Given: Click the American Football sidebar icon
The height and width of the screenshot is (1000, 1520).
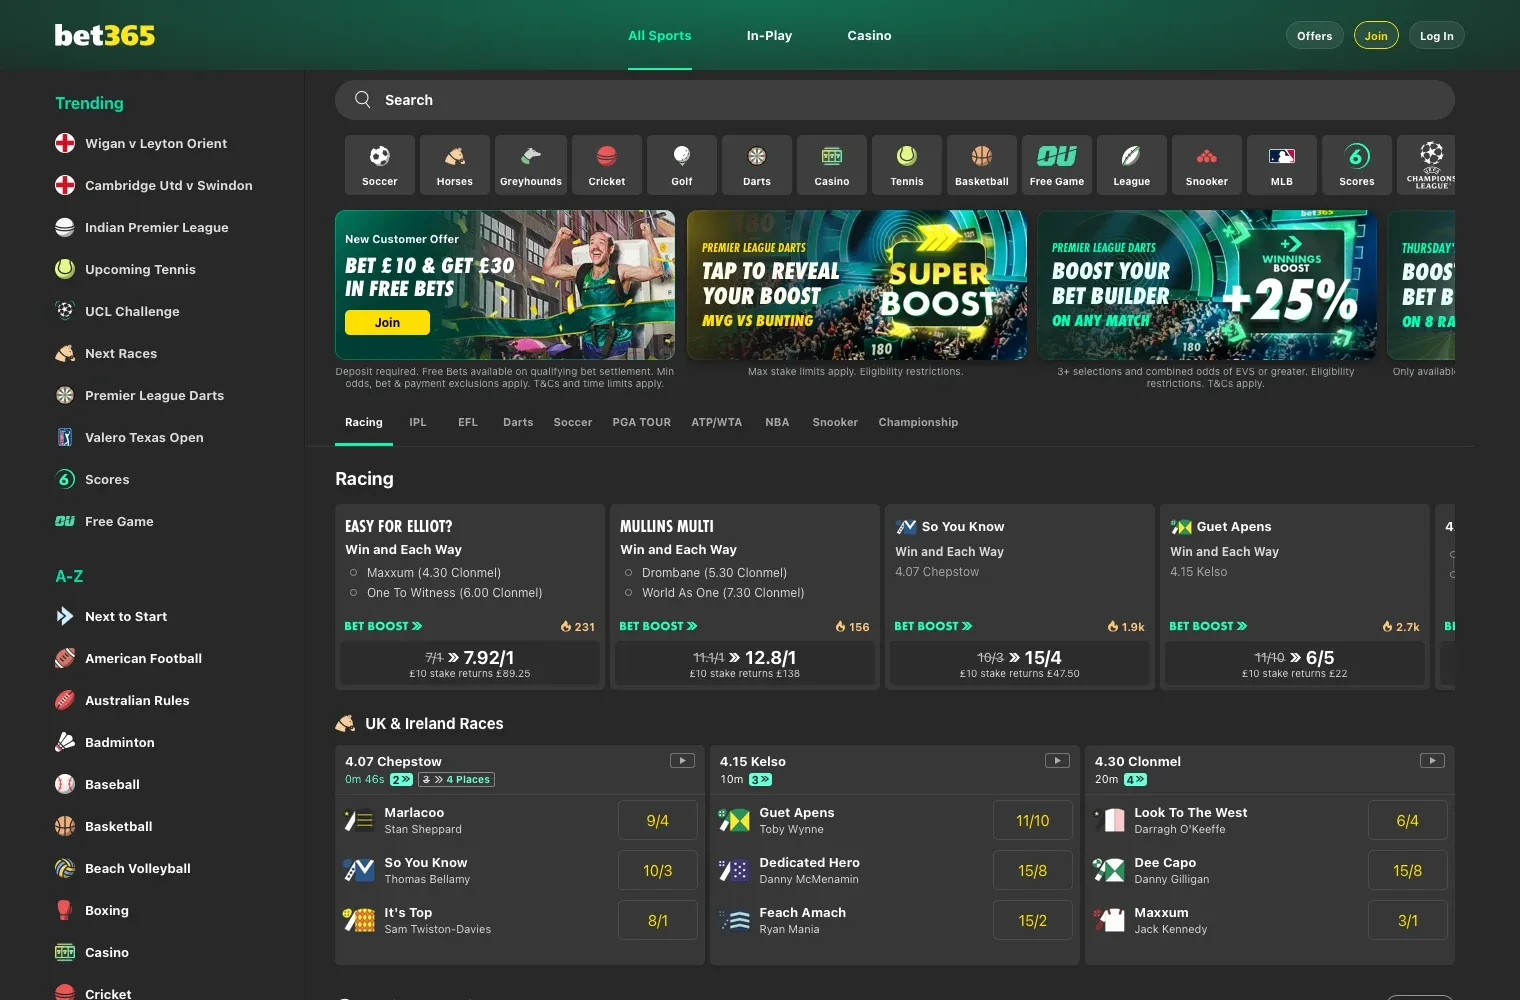Looking at the screenshot, I should pyautogui.click(x=65, y=658).
